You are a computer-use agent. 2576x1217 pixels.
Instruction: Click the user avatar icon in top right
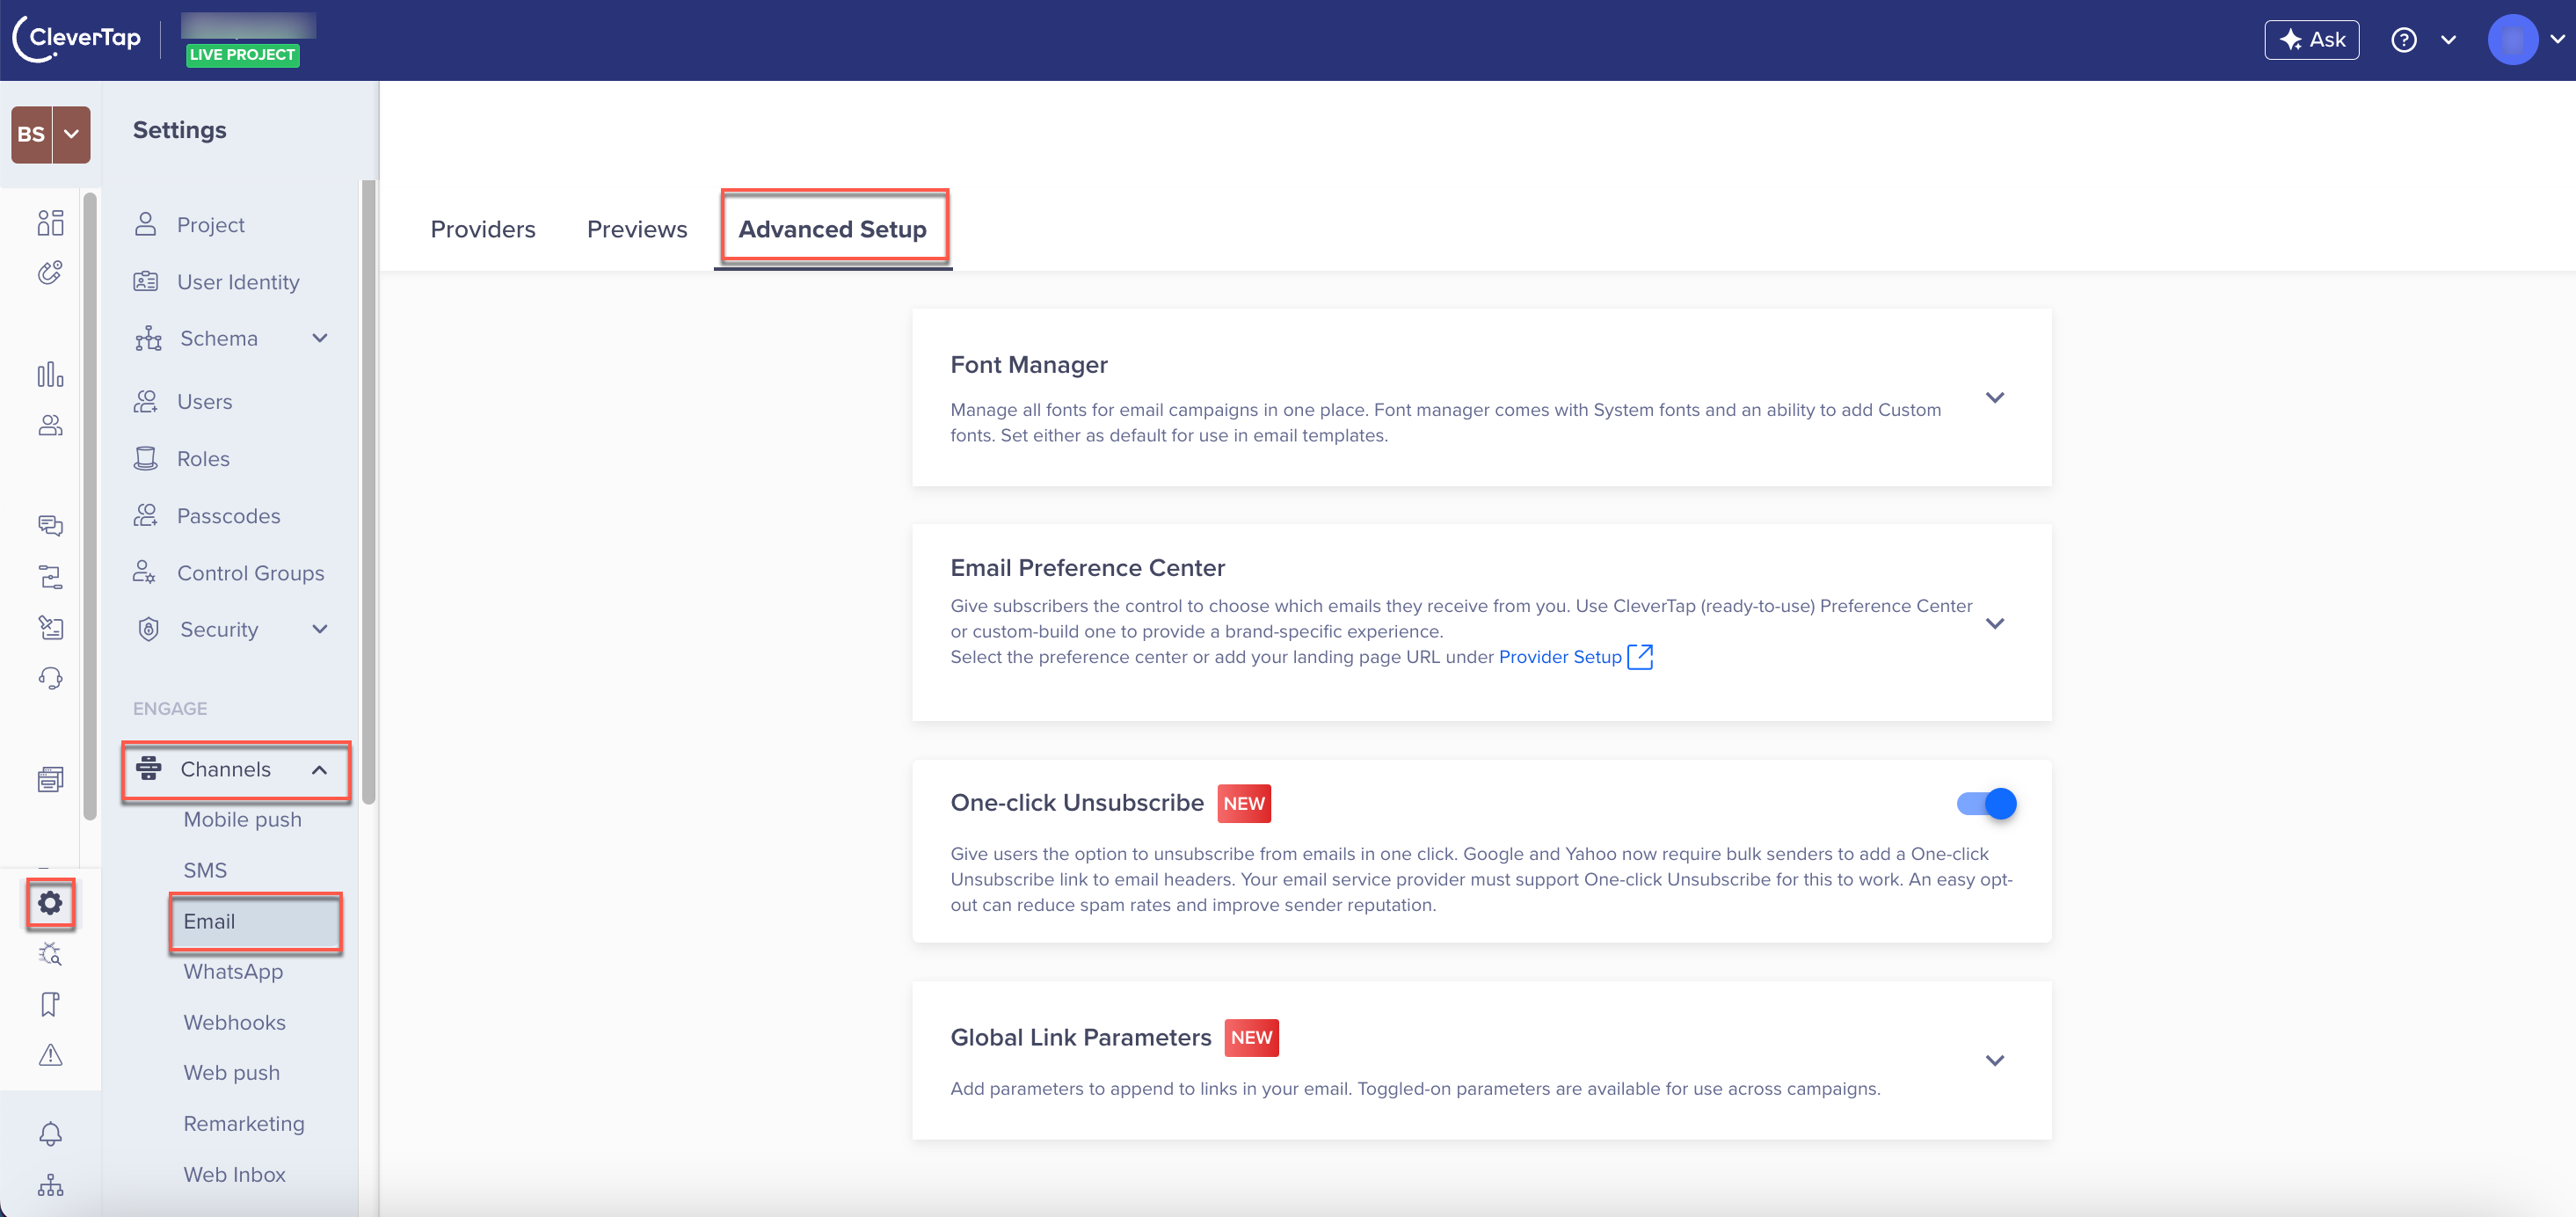[2510, 40]
